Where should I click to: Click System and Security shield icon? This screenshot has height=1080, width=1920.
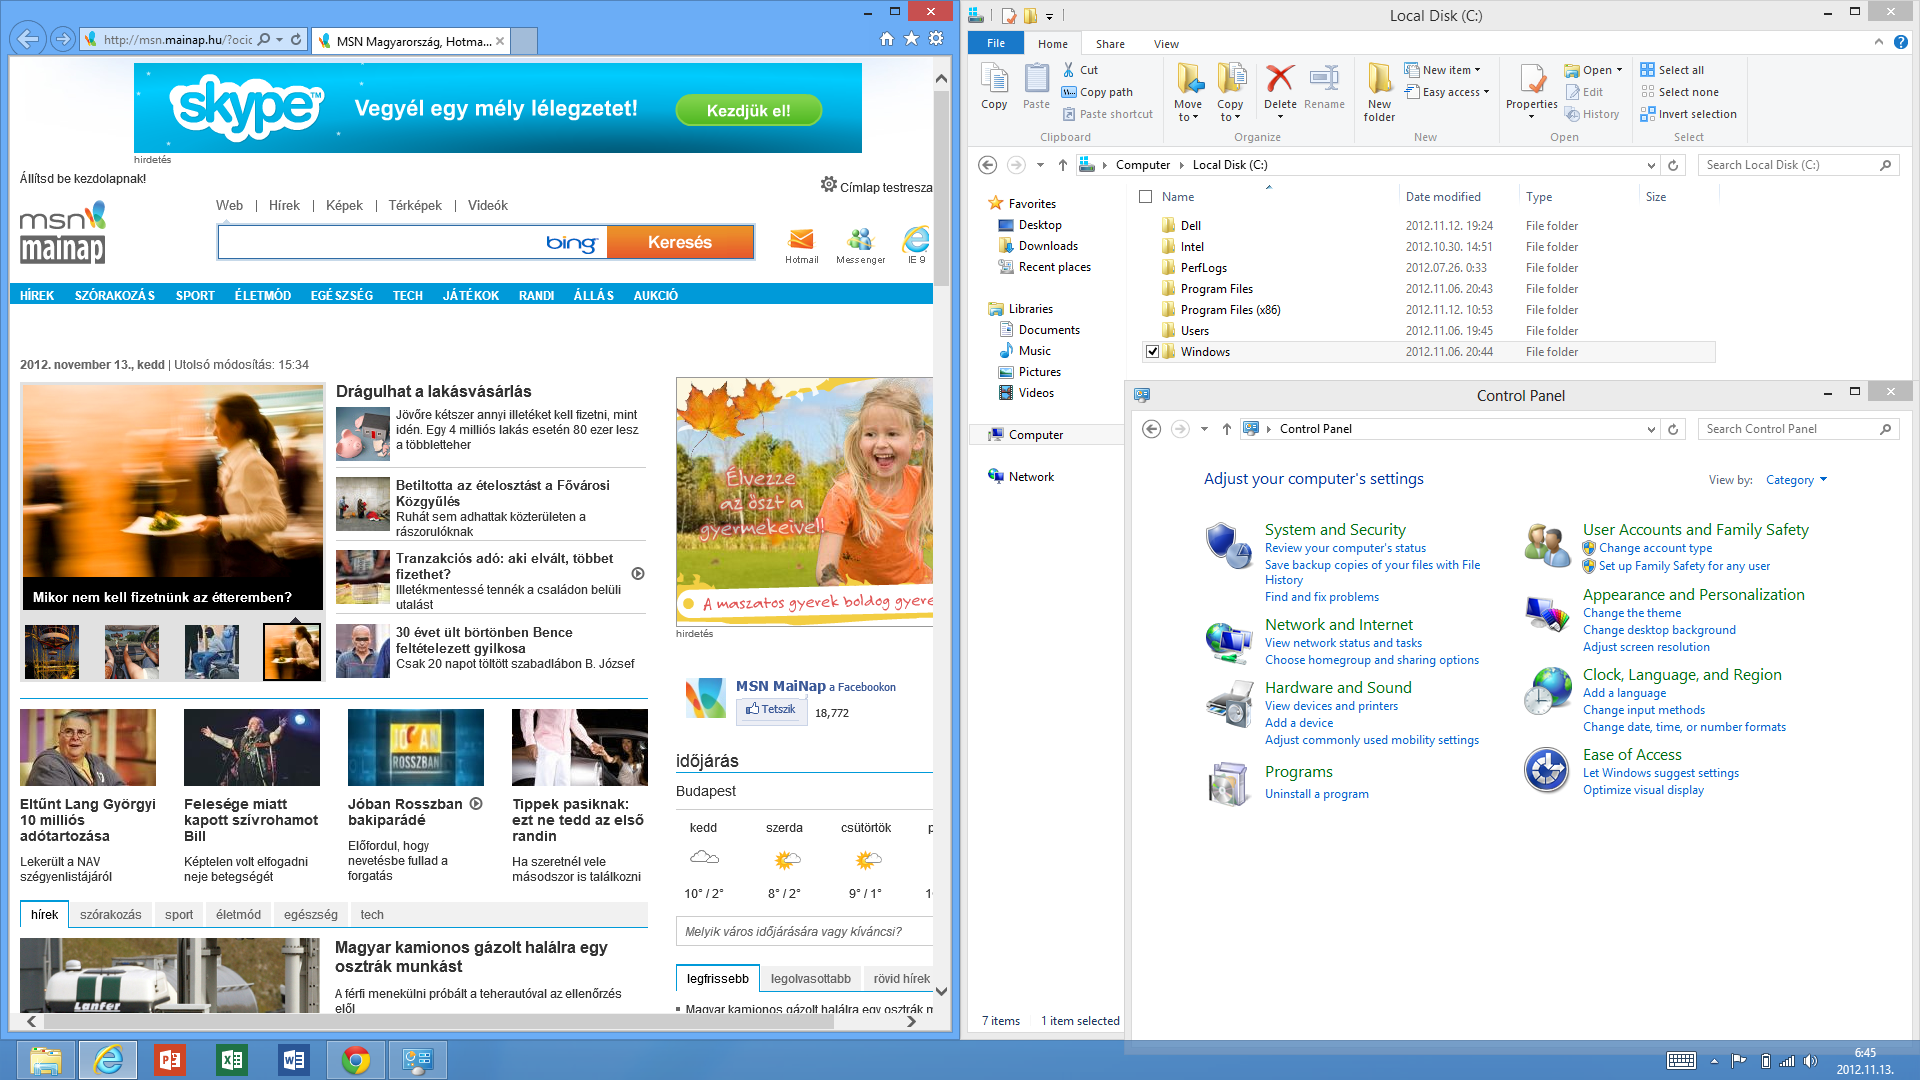1228,546
